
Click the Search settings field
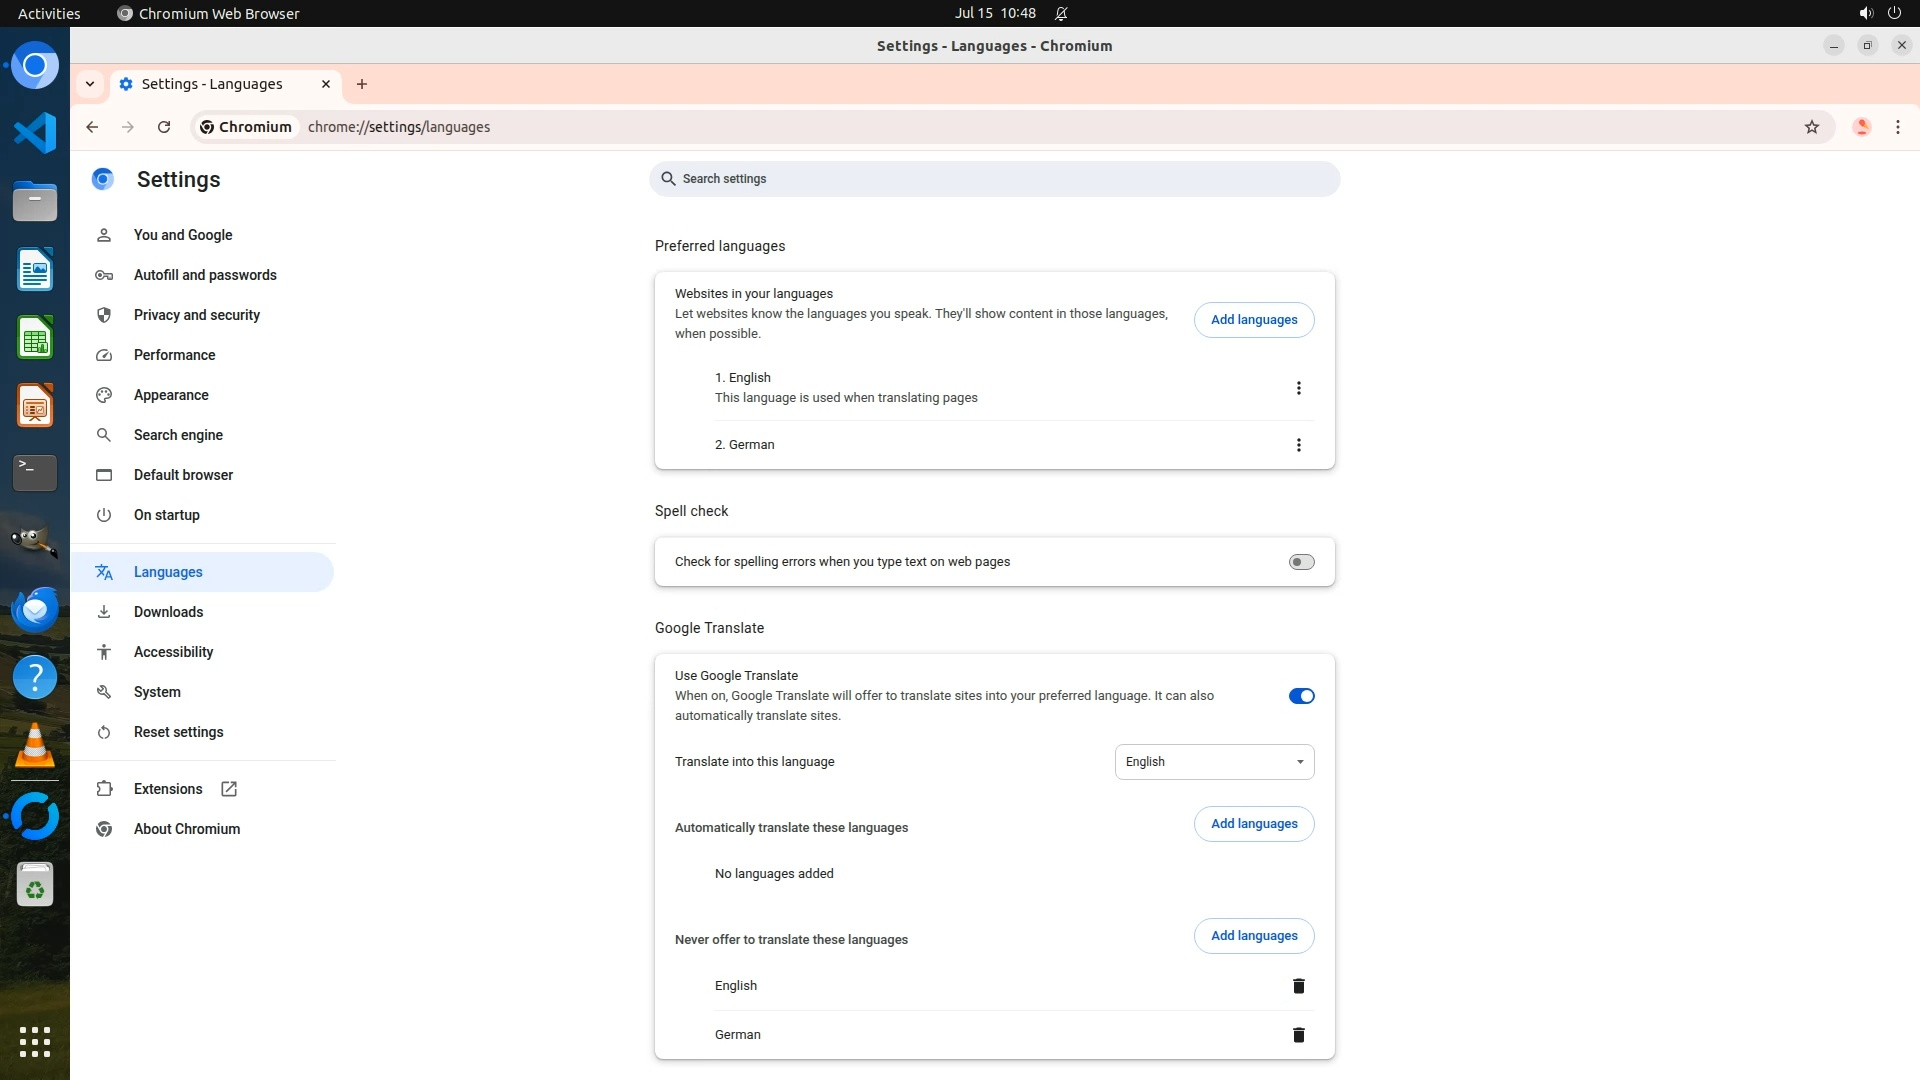[994, 179]
